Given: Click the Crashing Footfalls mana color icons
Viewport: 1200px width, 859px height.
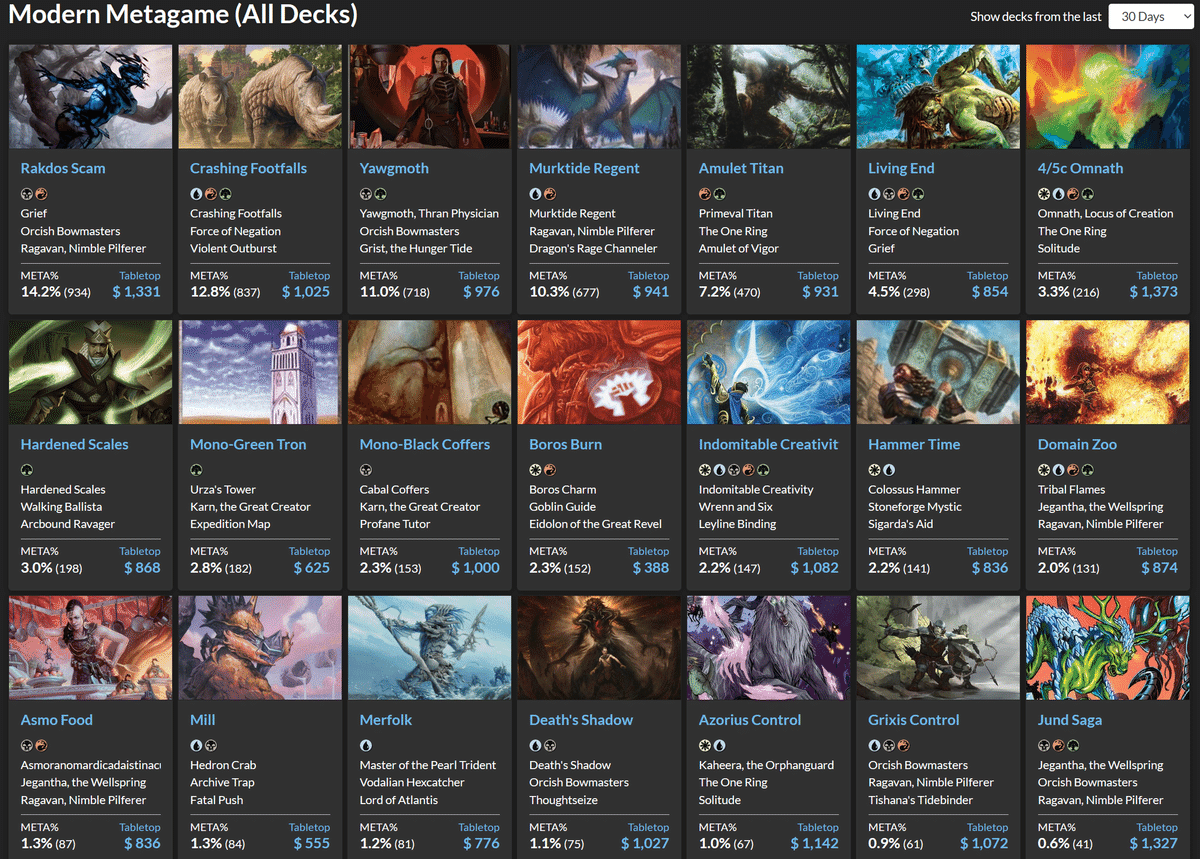Looking at the screenshot, I should click(x=211, y=194).
